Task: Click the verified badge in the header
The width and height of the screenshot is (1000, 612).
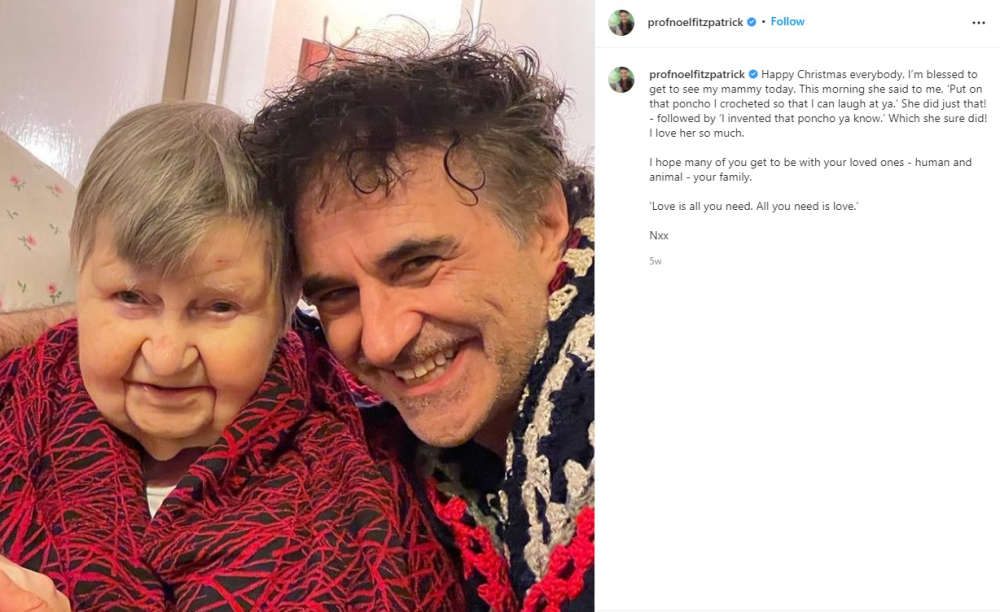Action: pyautogui.click(x=751, y=22)
